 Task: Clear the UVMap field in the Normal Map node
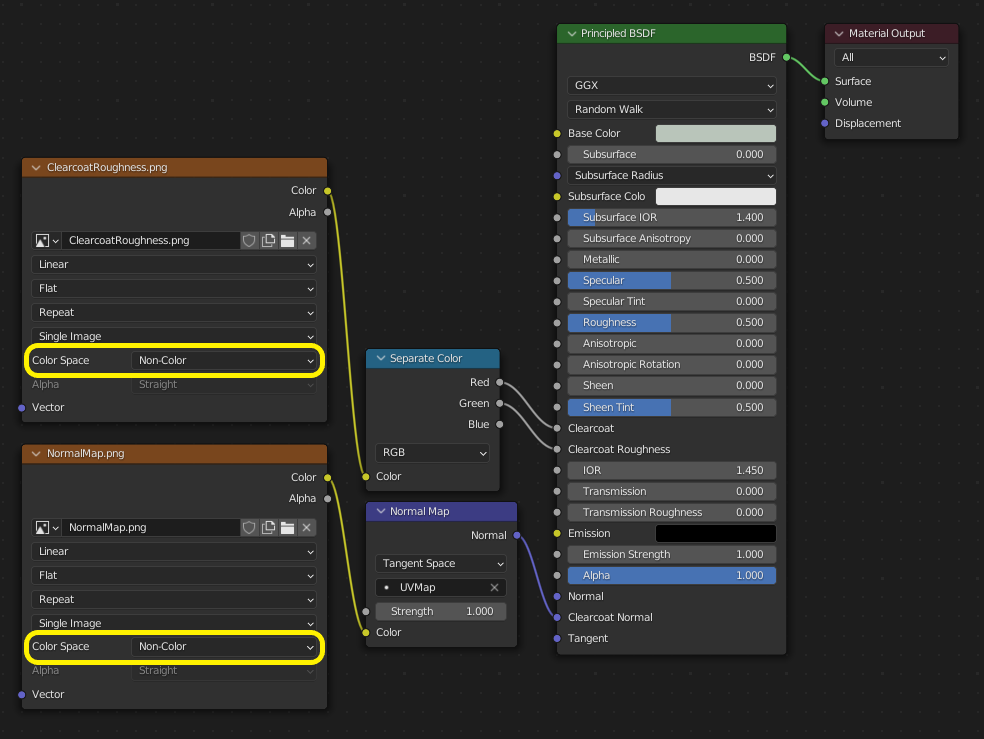click(x=494, y=587)
